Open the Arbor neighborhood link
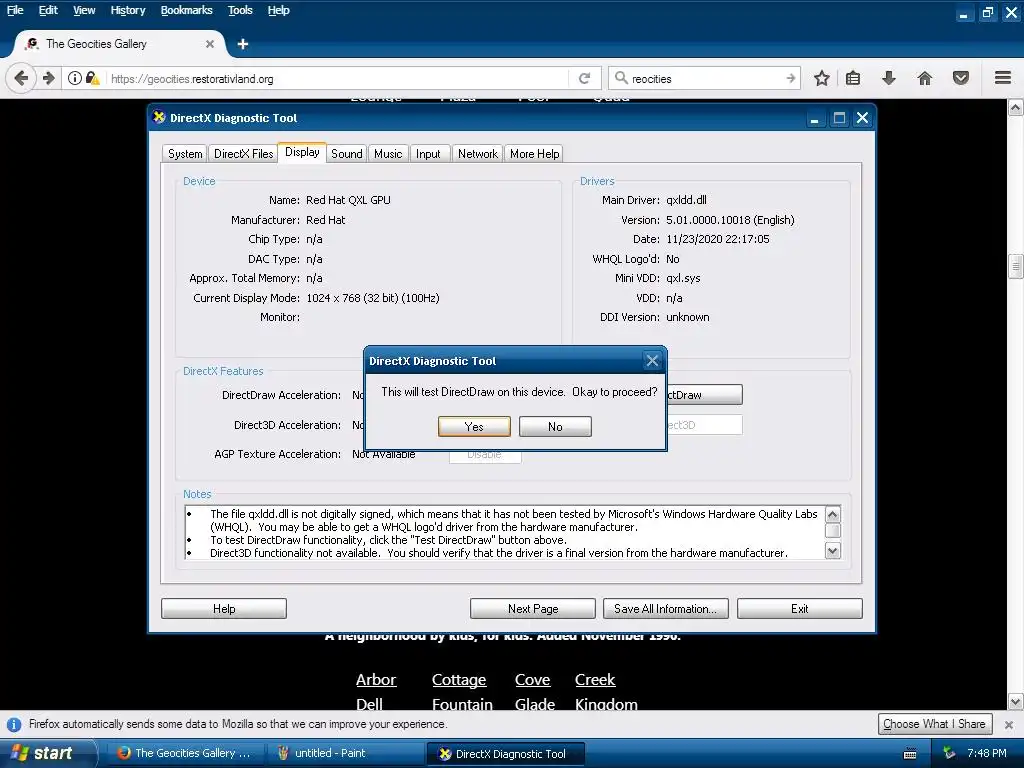The image size is (1024, 768). tap(376, 680)
